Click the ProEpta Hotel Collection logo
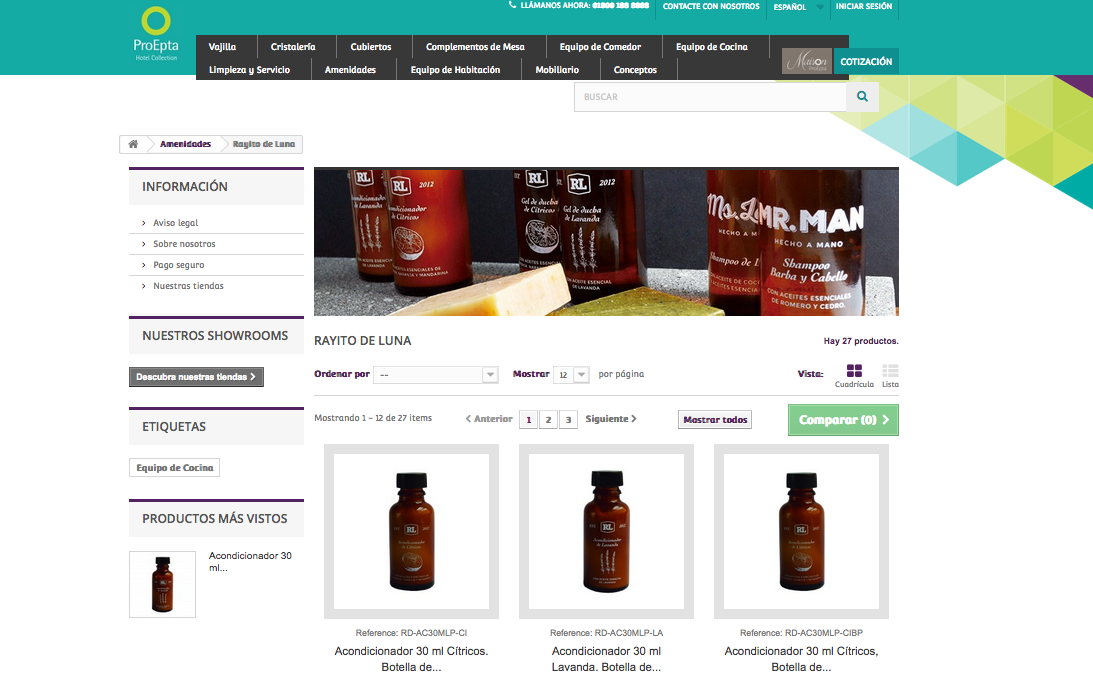The height and width of the screenshot is (682, 1093). point(156,34)
